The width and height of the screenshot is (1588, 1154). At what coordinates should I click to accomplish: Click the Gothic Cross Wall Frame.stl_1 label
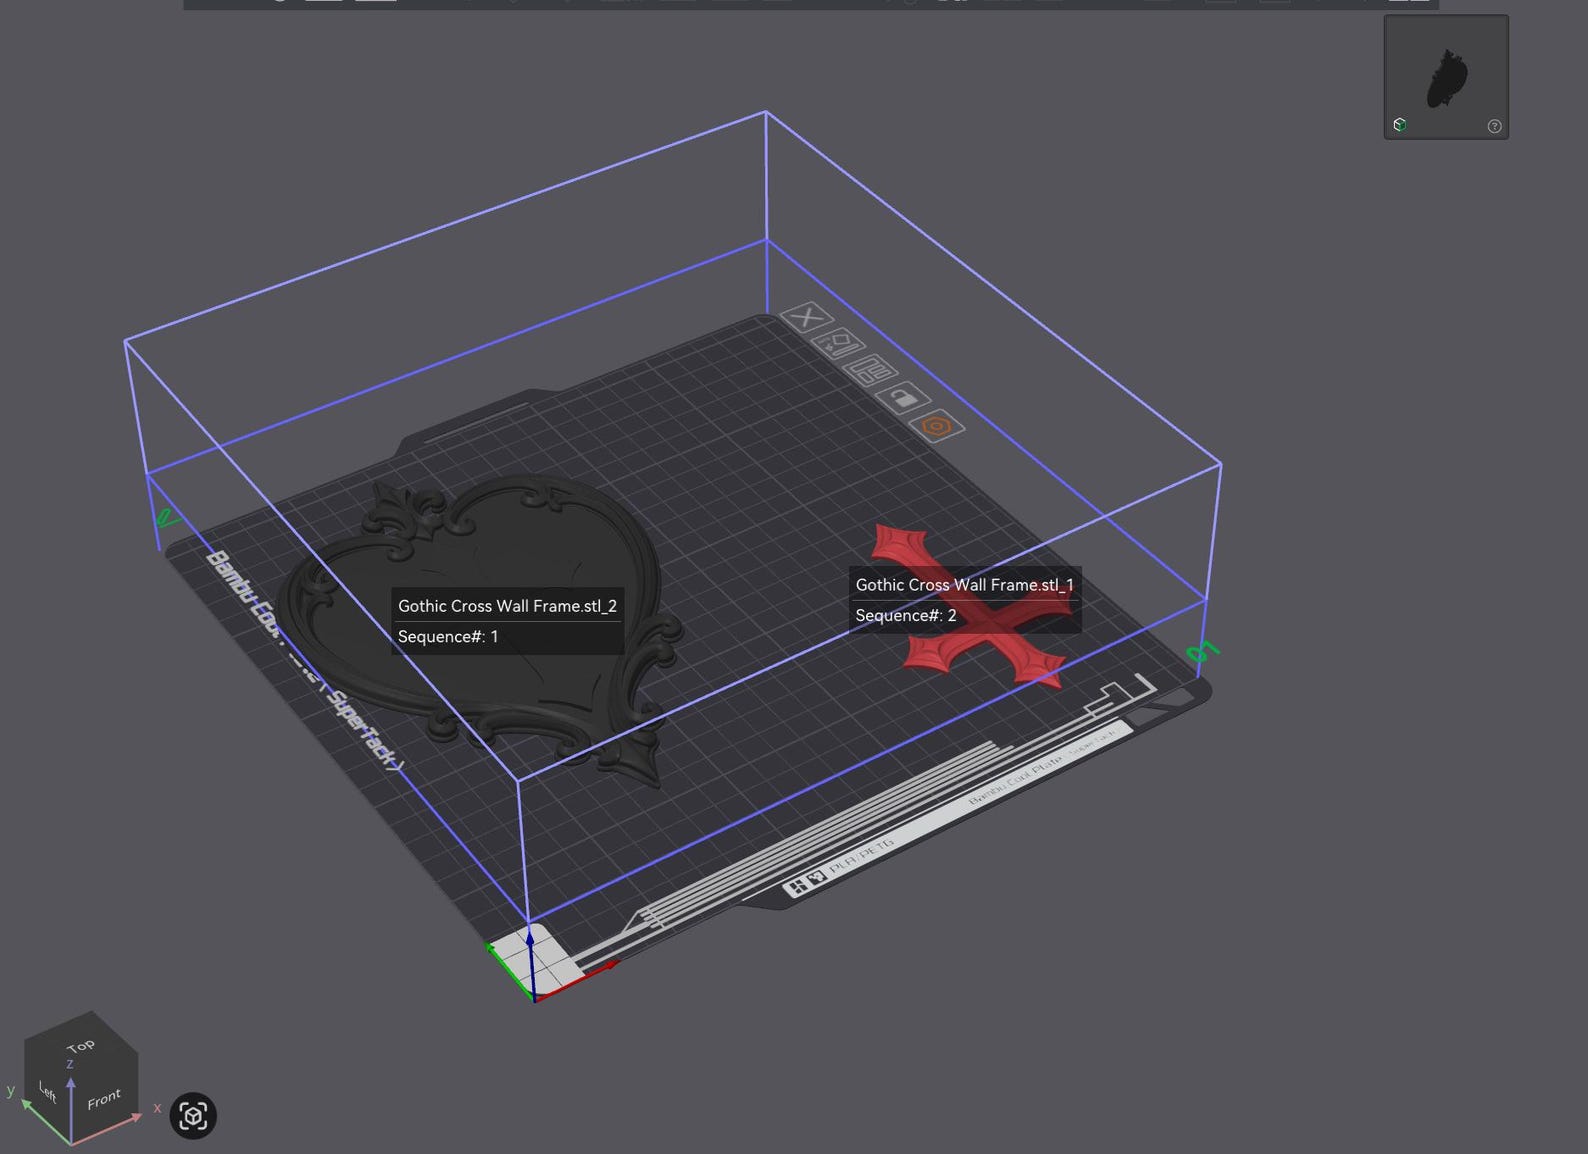[964, 585]
